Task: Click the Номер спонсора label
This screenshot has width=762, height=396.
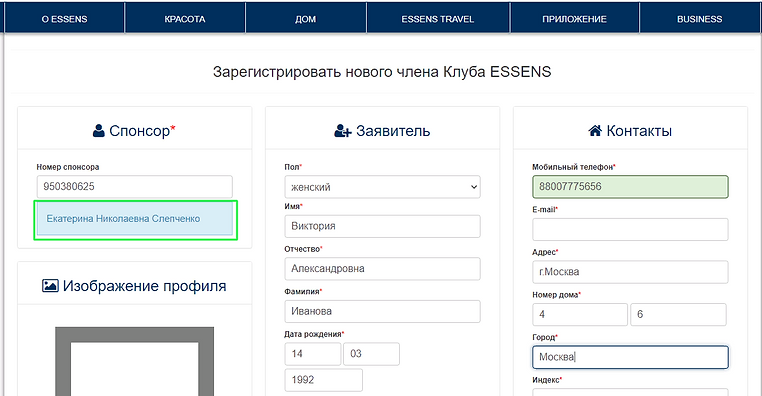Action: (x=68, y=167)
